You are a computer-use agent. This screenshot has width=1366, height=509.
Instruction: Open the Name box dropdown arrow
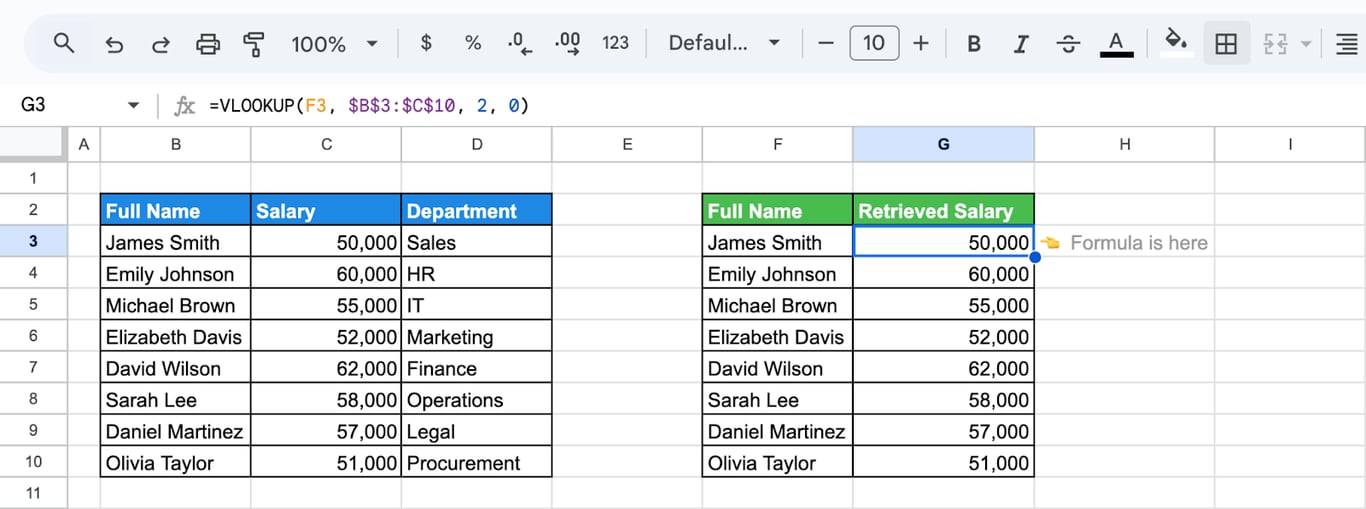click(x=133, y=105)
